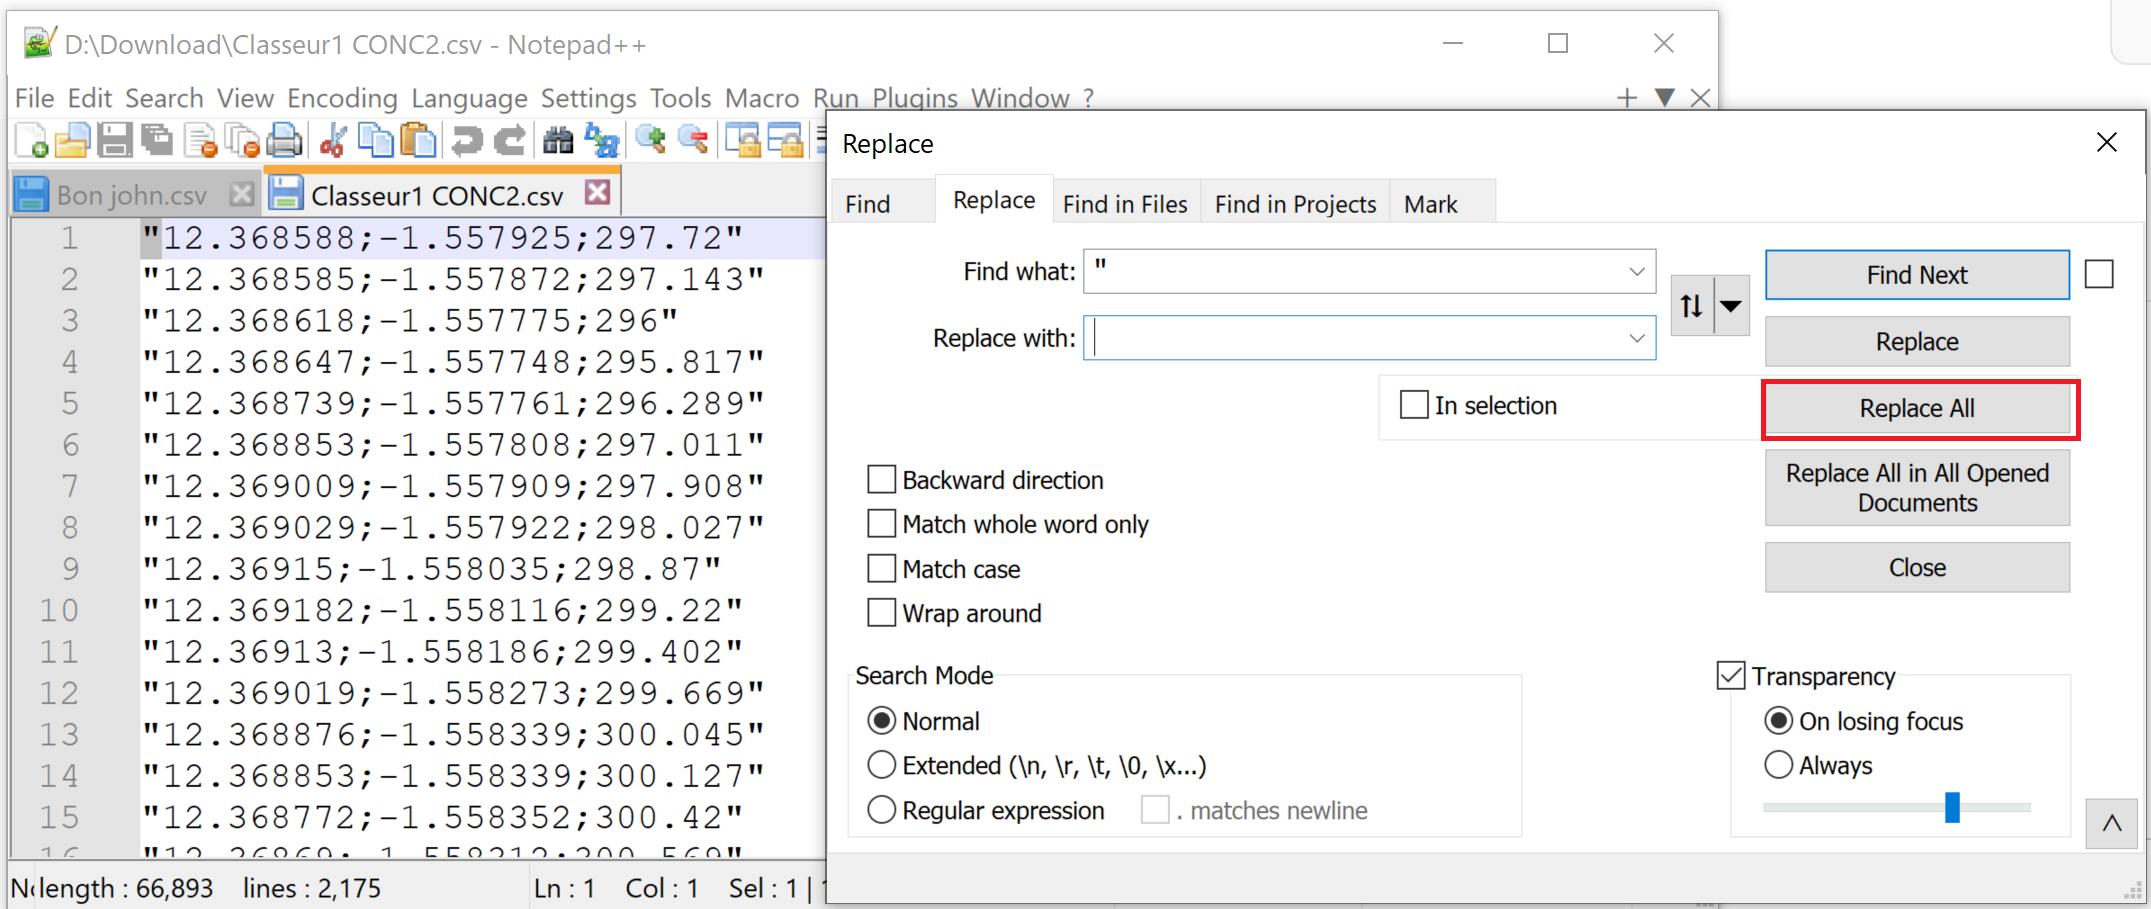Open Find with the binoculars icon
This screenshot has height=909, width=2151.
pos(558,141)
